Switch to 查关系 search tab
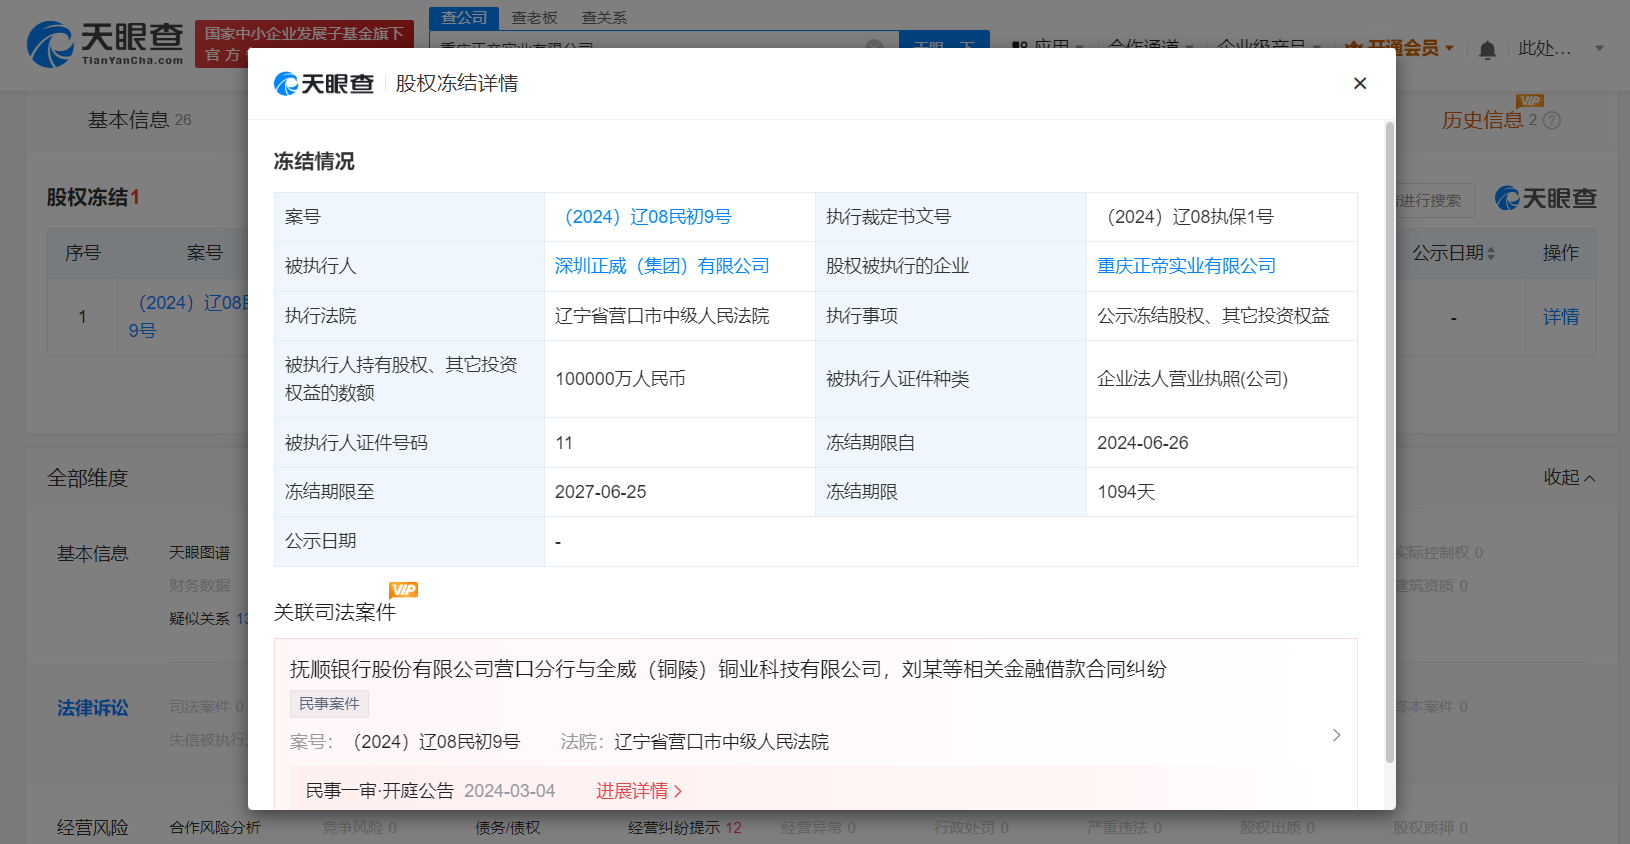Screen dimensions: 1630x844 (x=605, y=18)
